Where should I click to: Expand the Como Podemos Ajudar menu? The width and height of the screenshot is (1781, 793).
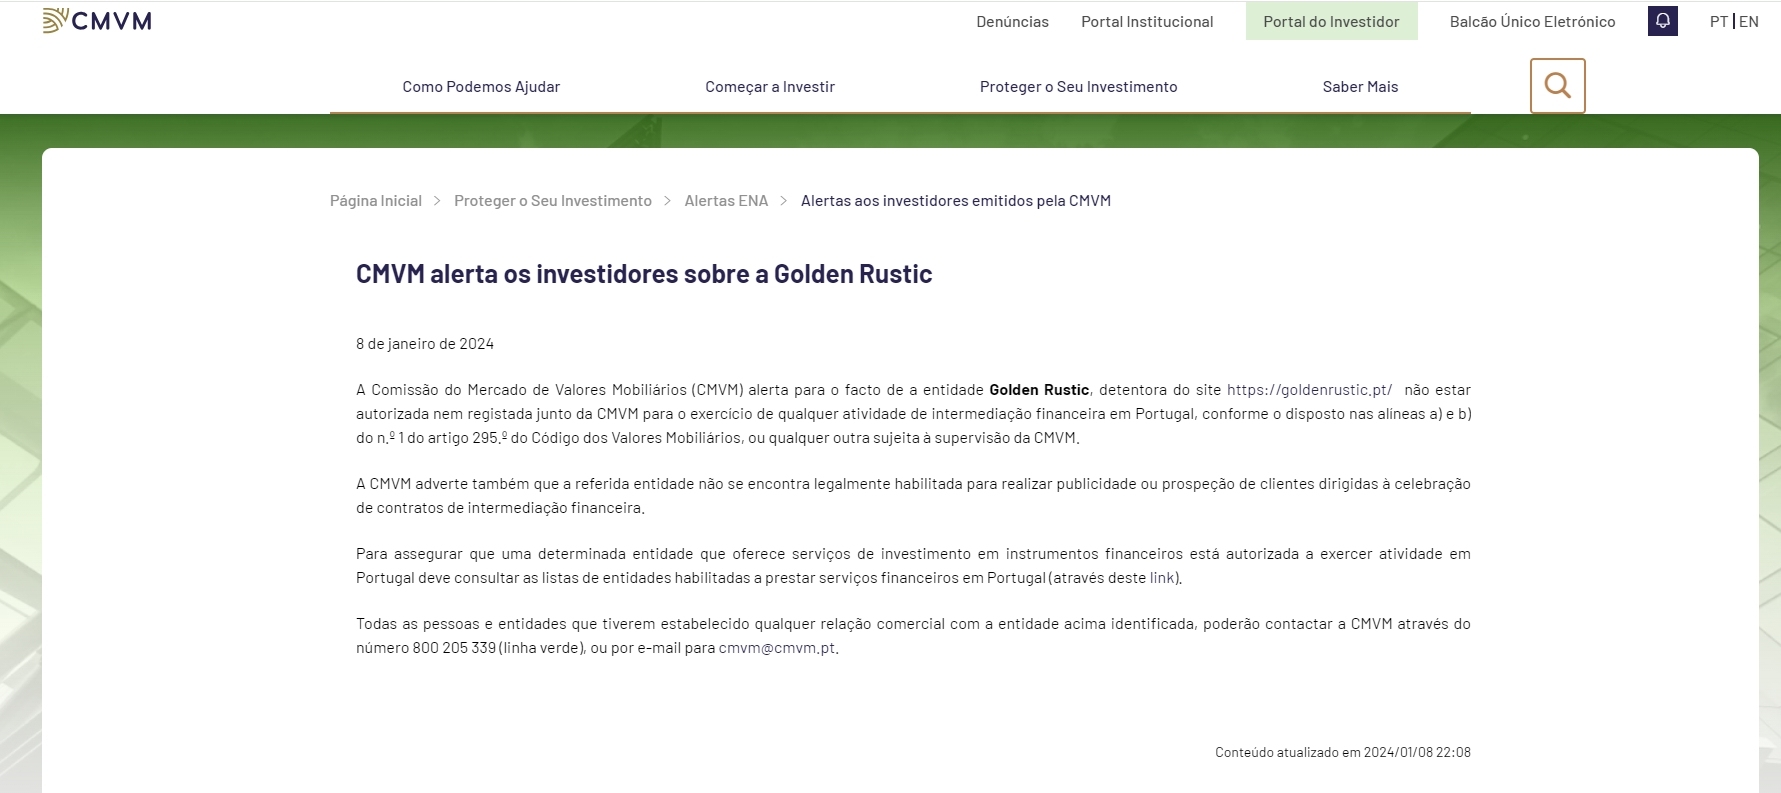coord(481,87)
